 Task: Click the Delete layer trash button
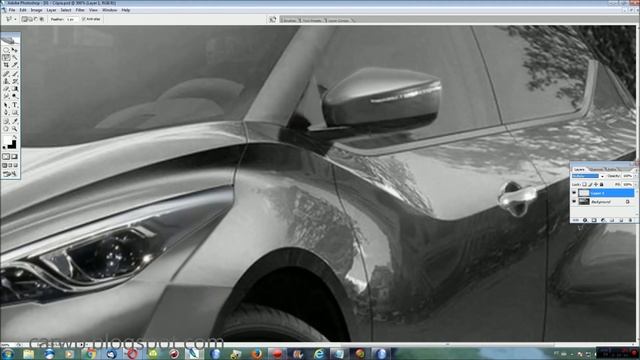point(631,220)
